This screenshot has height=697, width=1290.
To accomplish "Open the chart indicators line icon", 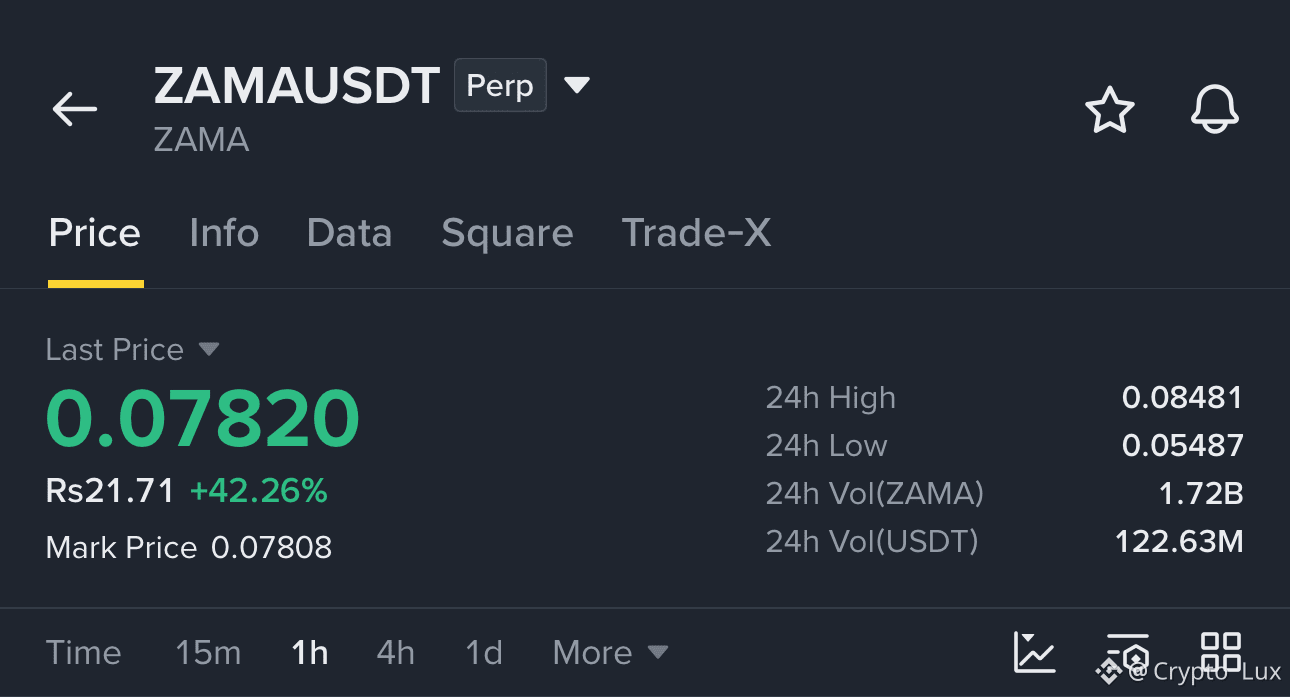I will tap(1034, 653).
